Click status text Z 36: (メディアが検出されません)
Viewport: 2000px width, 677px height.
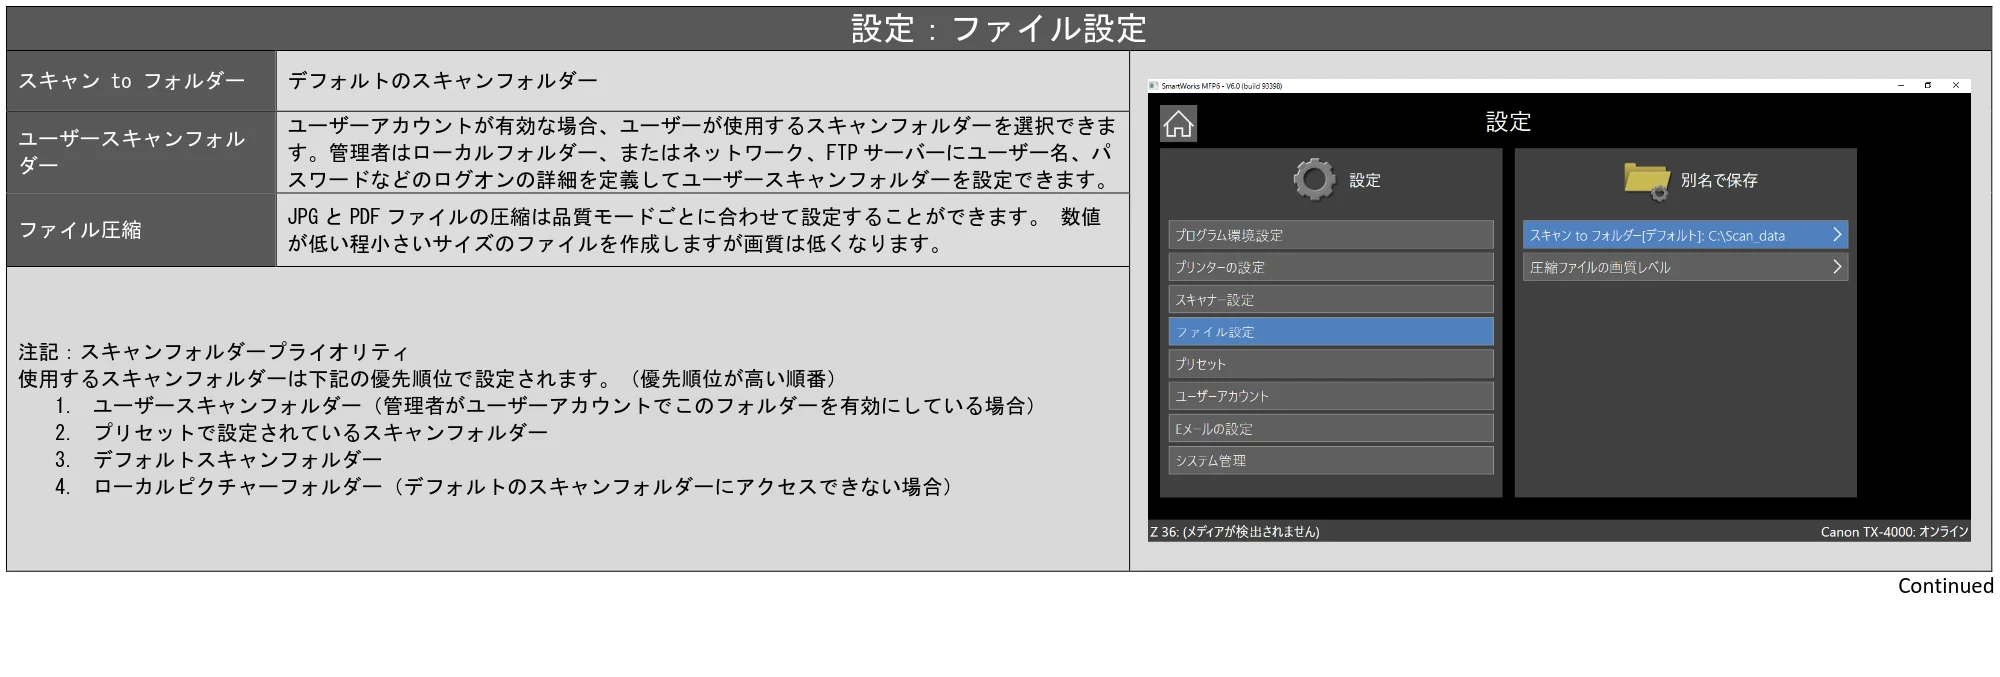tap(1235, 532)
